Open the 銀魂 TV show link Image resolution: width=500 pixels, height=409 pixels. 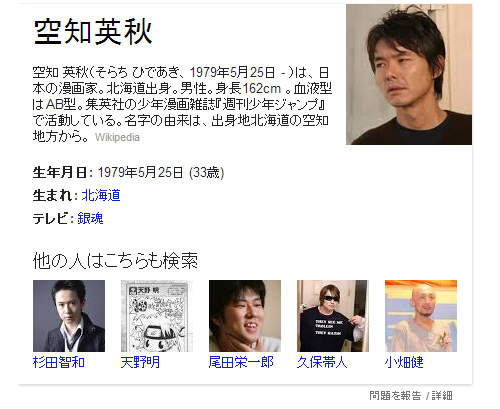[90, 218]
